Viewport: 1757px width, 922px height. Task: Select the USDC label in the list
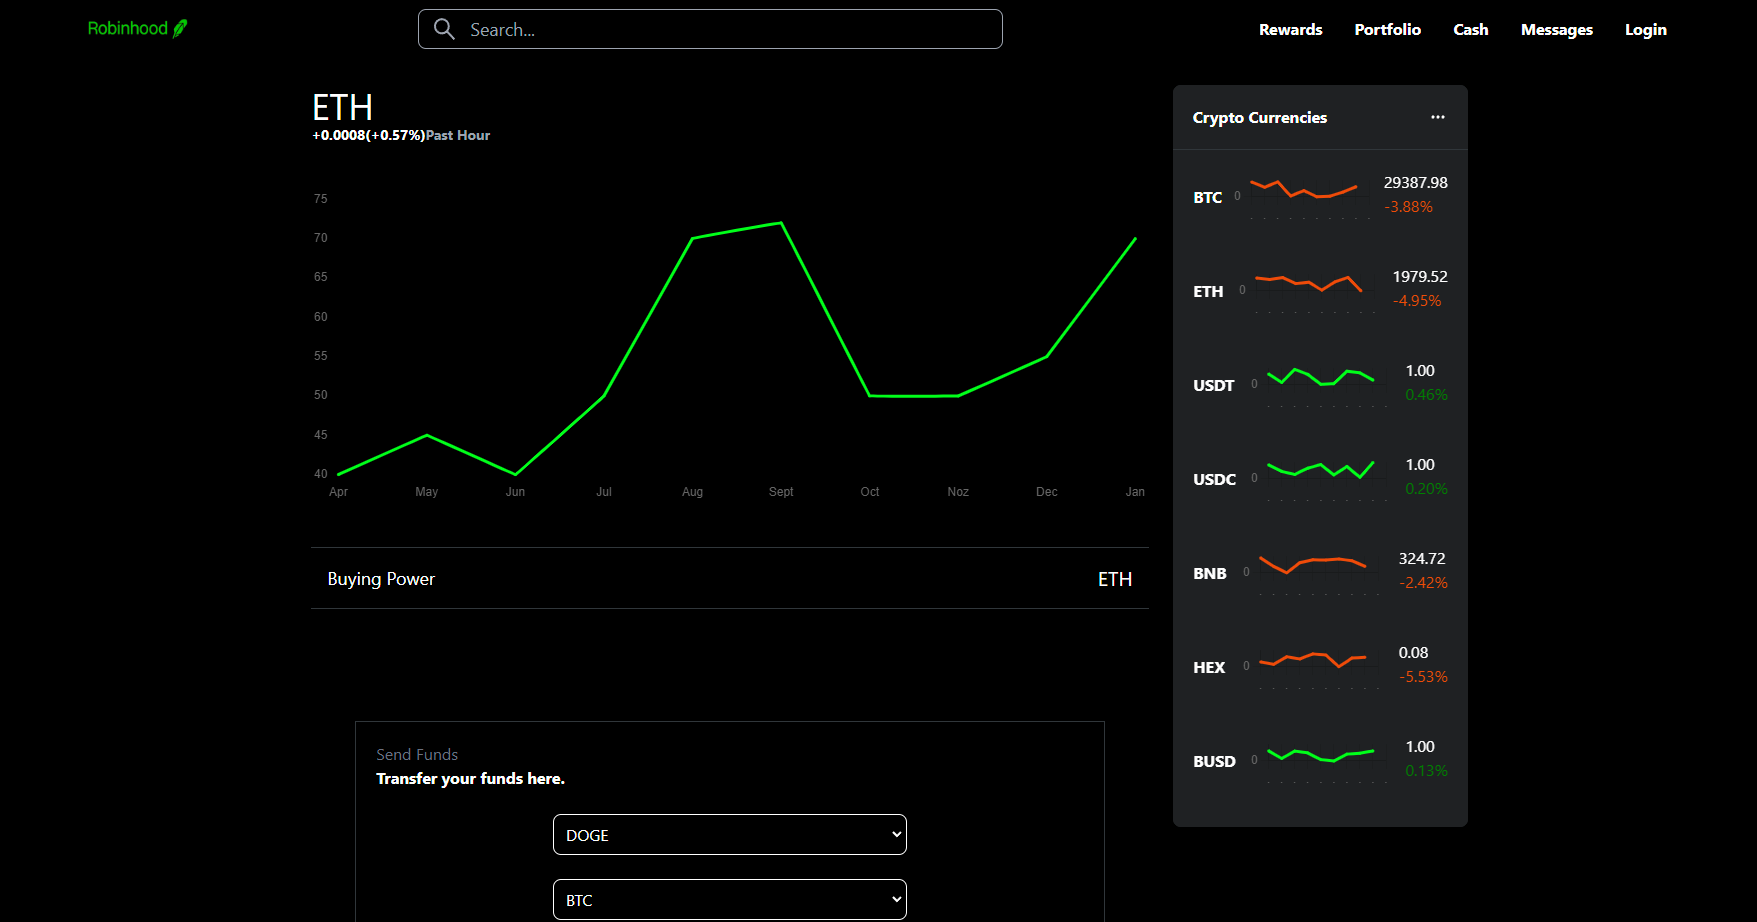click(x=1214, y=480)
